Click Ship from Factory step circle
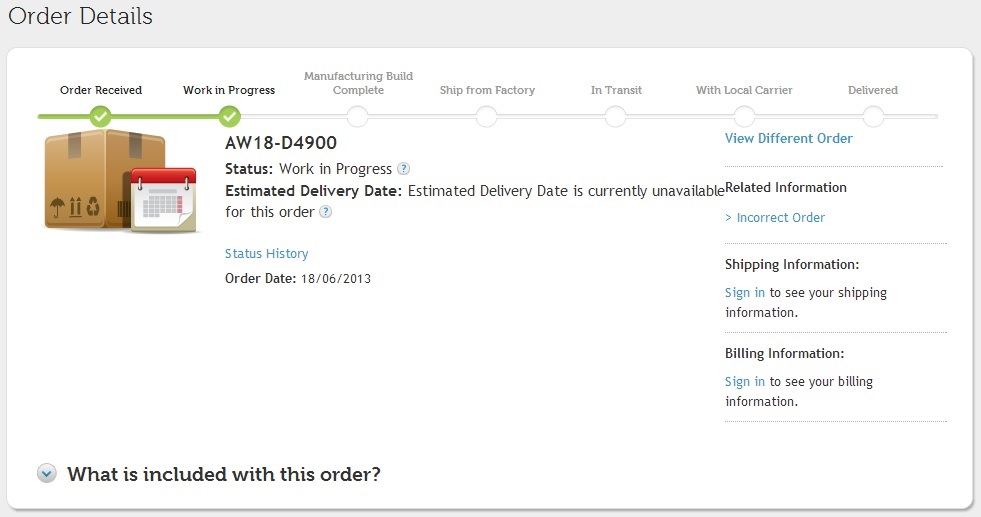 487,117
